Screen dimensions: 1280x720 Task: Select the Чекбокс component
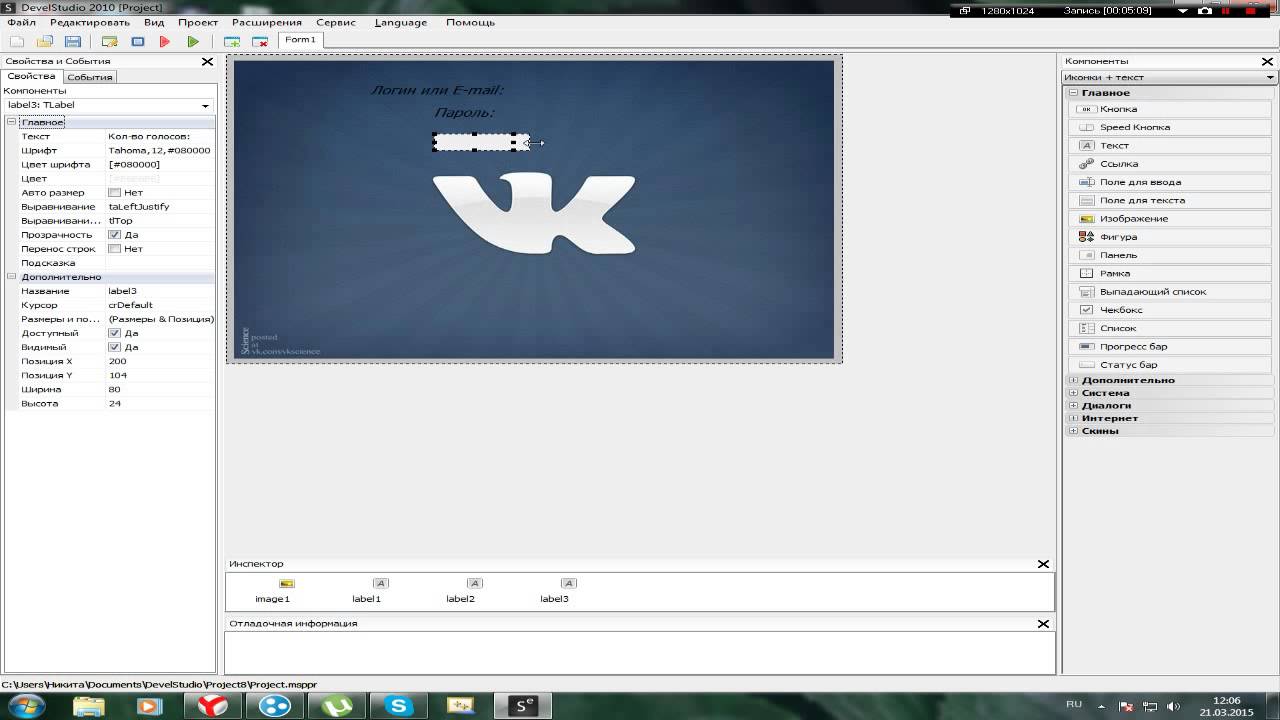coord(1171,310)
